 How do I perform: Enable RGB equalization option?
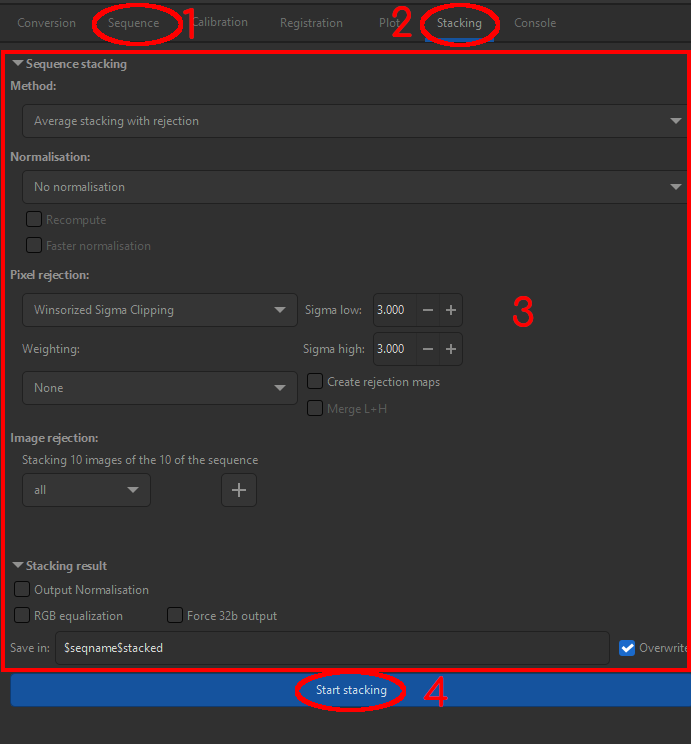pyautogui.click(x=22, y=616)
